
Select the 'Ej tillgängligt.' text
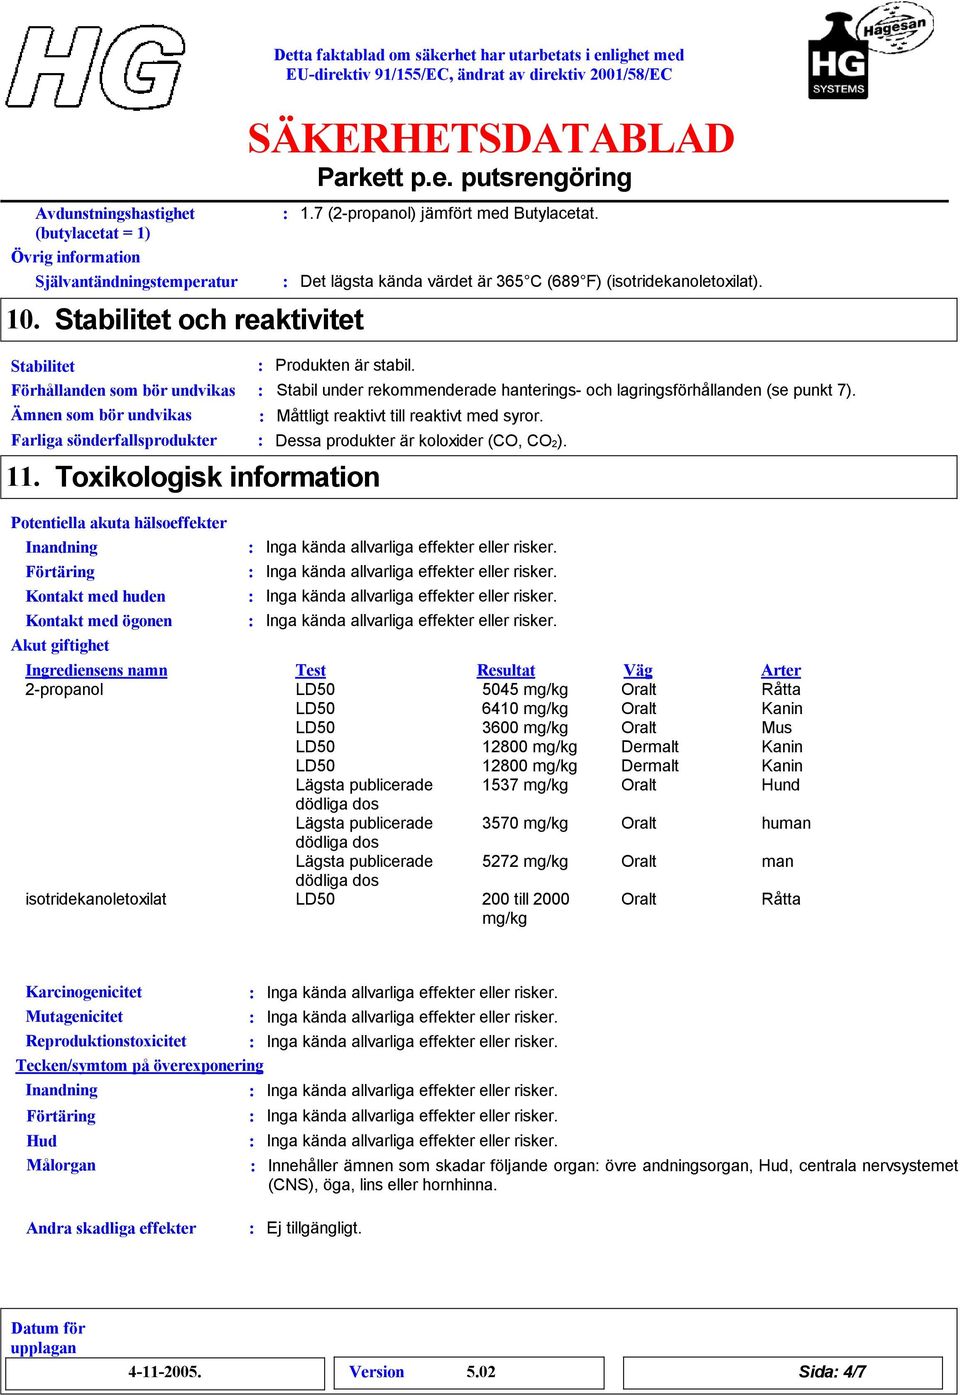(314, 1228)
